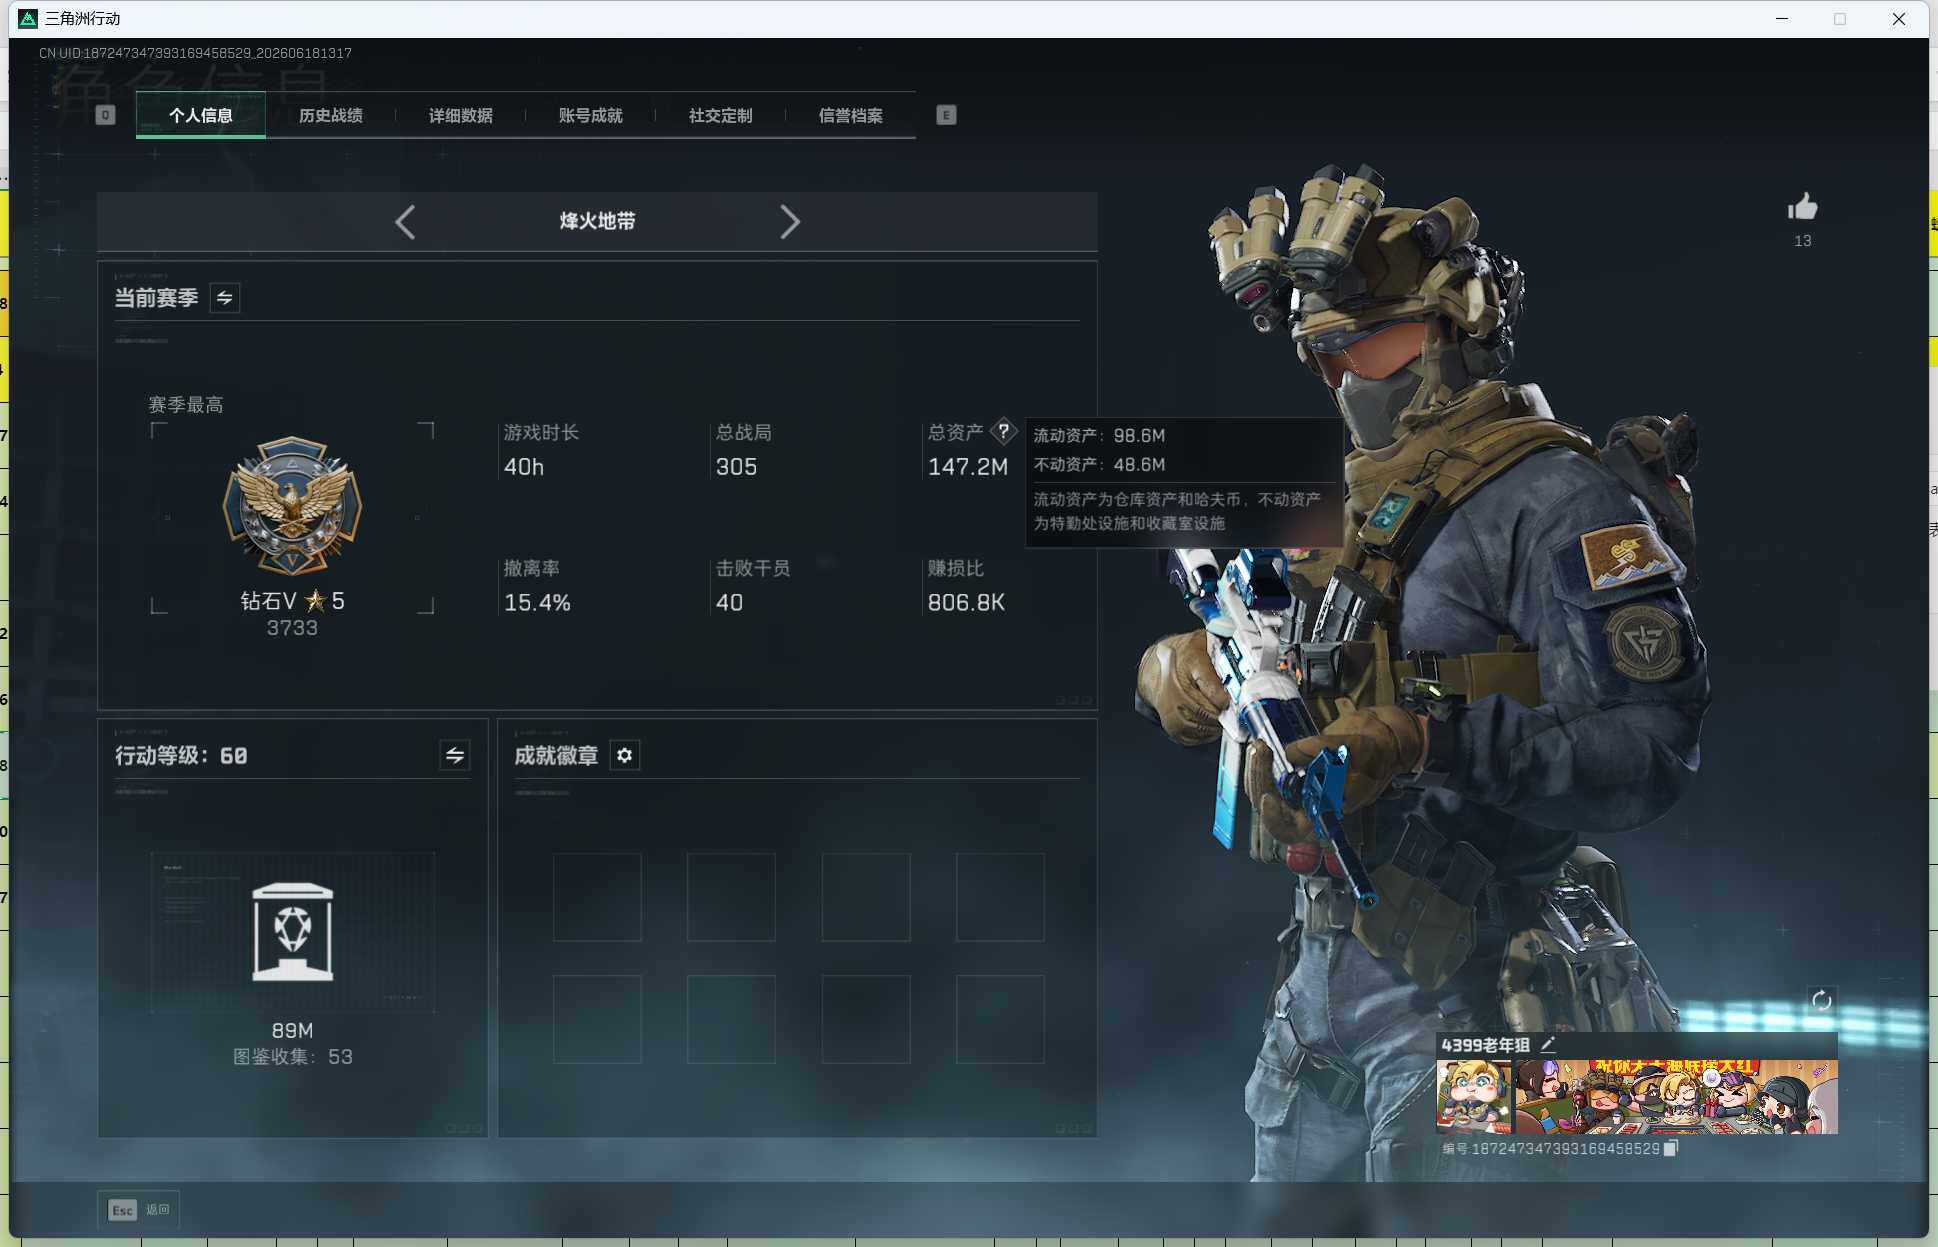Click the 游戏时长 value 40h
This screenshot has height=1247, width=1938.
pyautogui.click(x=524, y=467)
